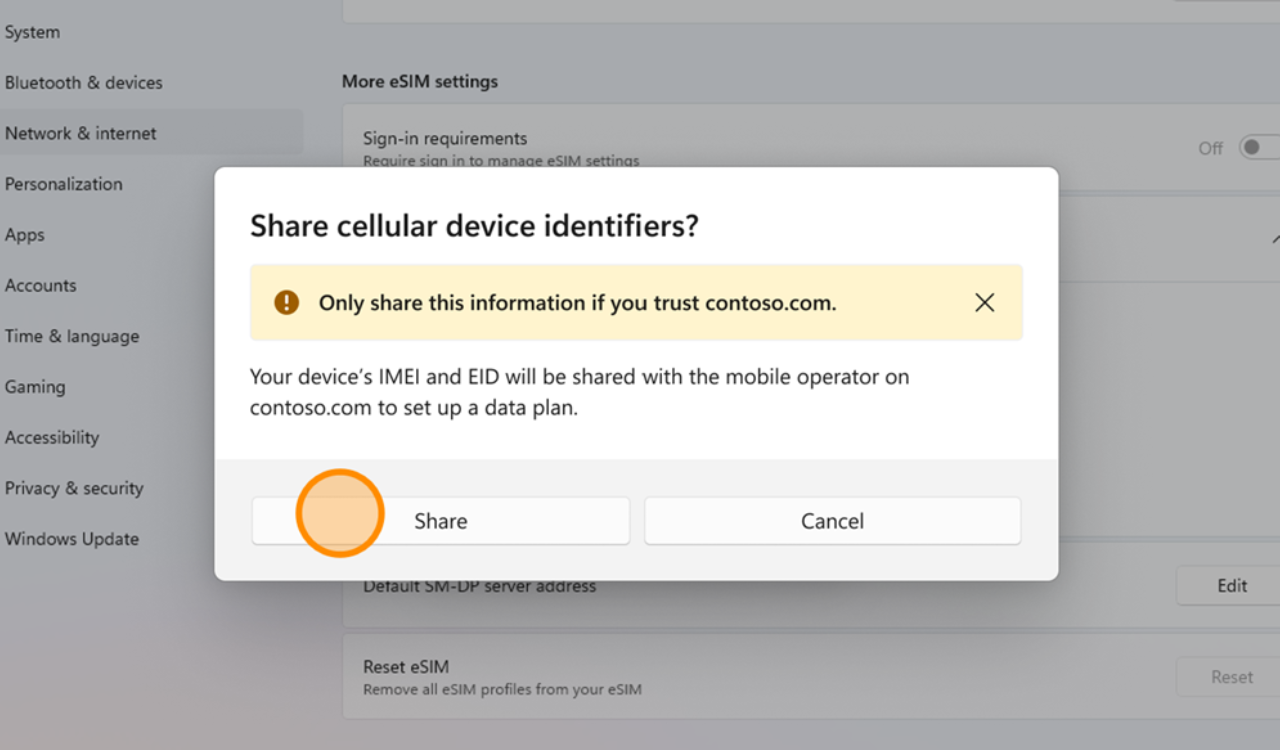1280x750 pixels.
Task: Select Network & internet in the sidebar
Action: [x=81, y=133]
